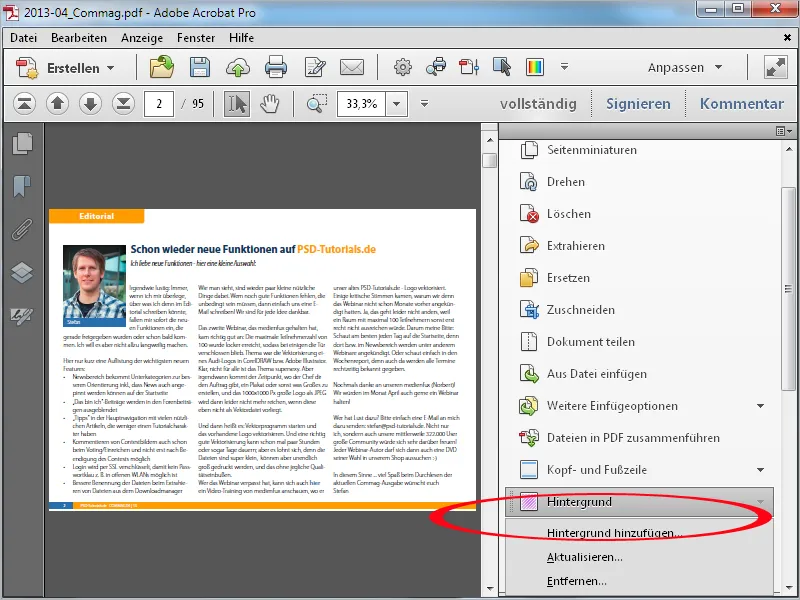Open the quick tools customize dropdown arrow
Viewport: 800px width, 600px height.
click(564, 66)
